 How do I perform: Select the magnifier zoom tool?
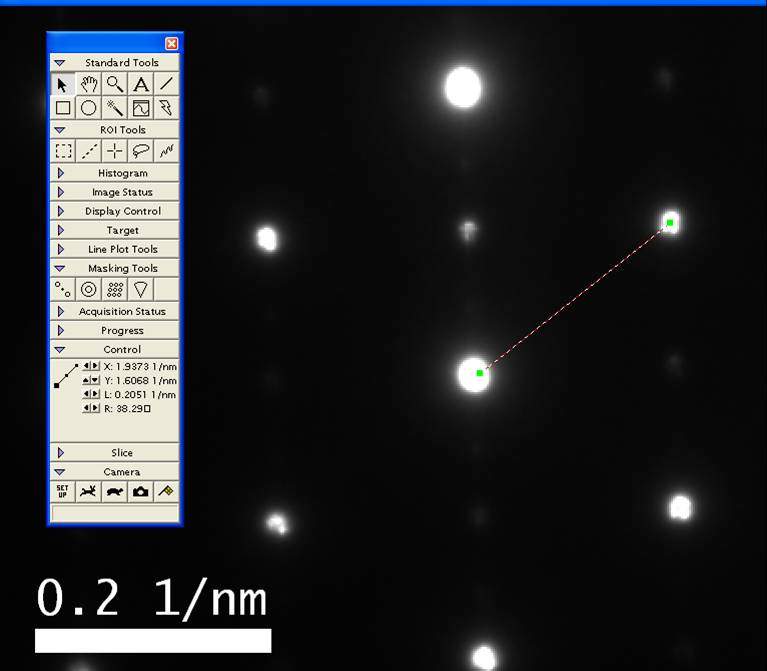(x=114, y=85)
